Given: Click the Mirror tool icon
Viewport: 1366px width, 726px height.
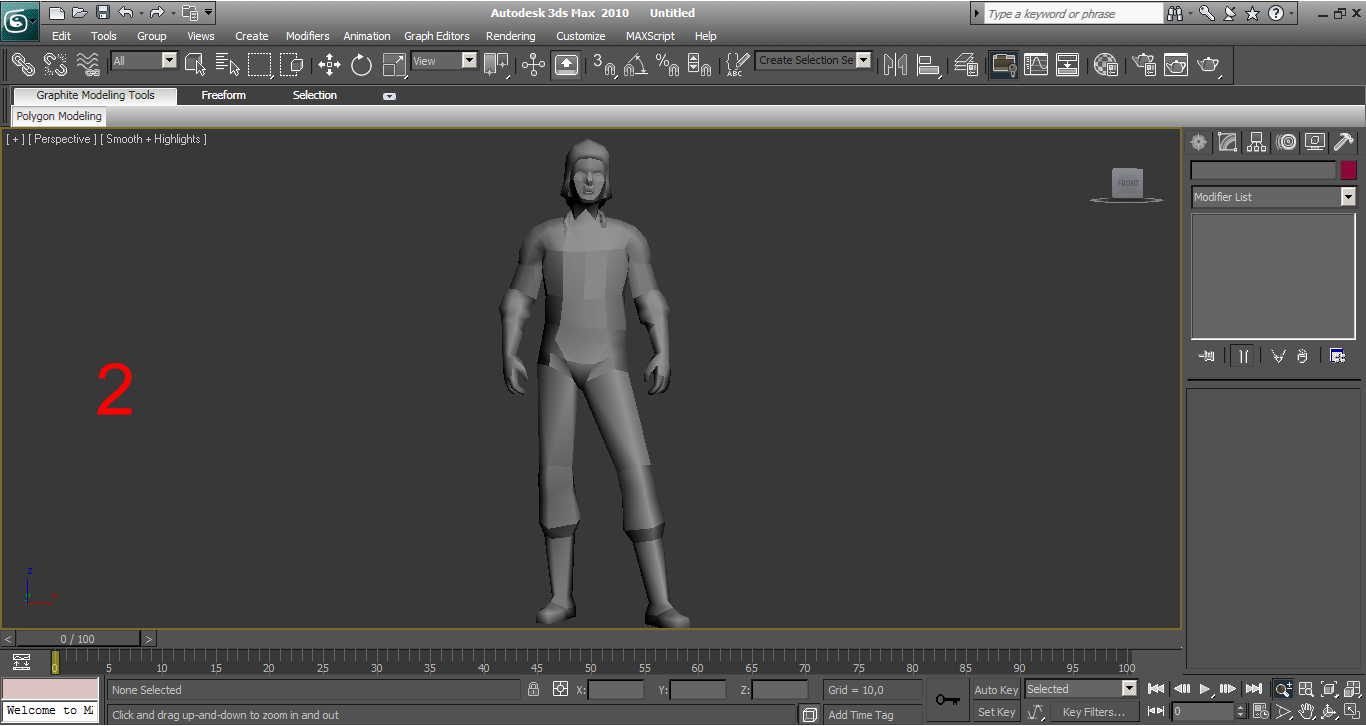Looking at the screenshot, I should pyautogui.click(x=895, y=64).
